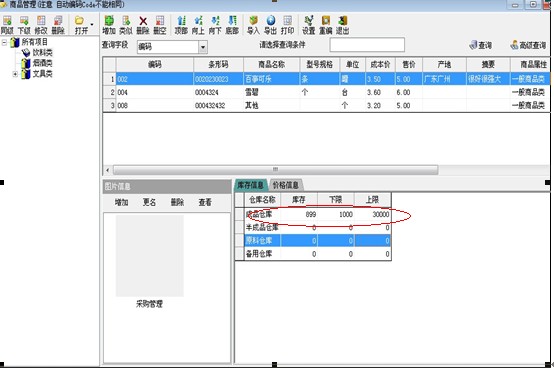The height and width of the screenshot is (369, 554).
Task: Click the 上限 value 30000 cell
Action: click(x=373, y=215)
